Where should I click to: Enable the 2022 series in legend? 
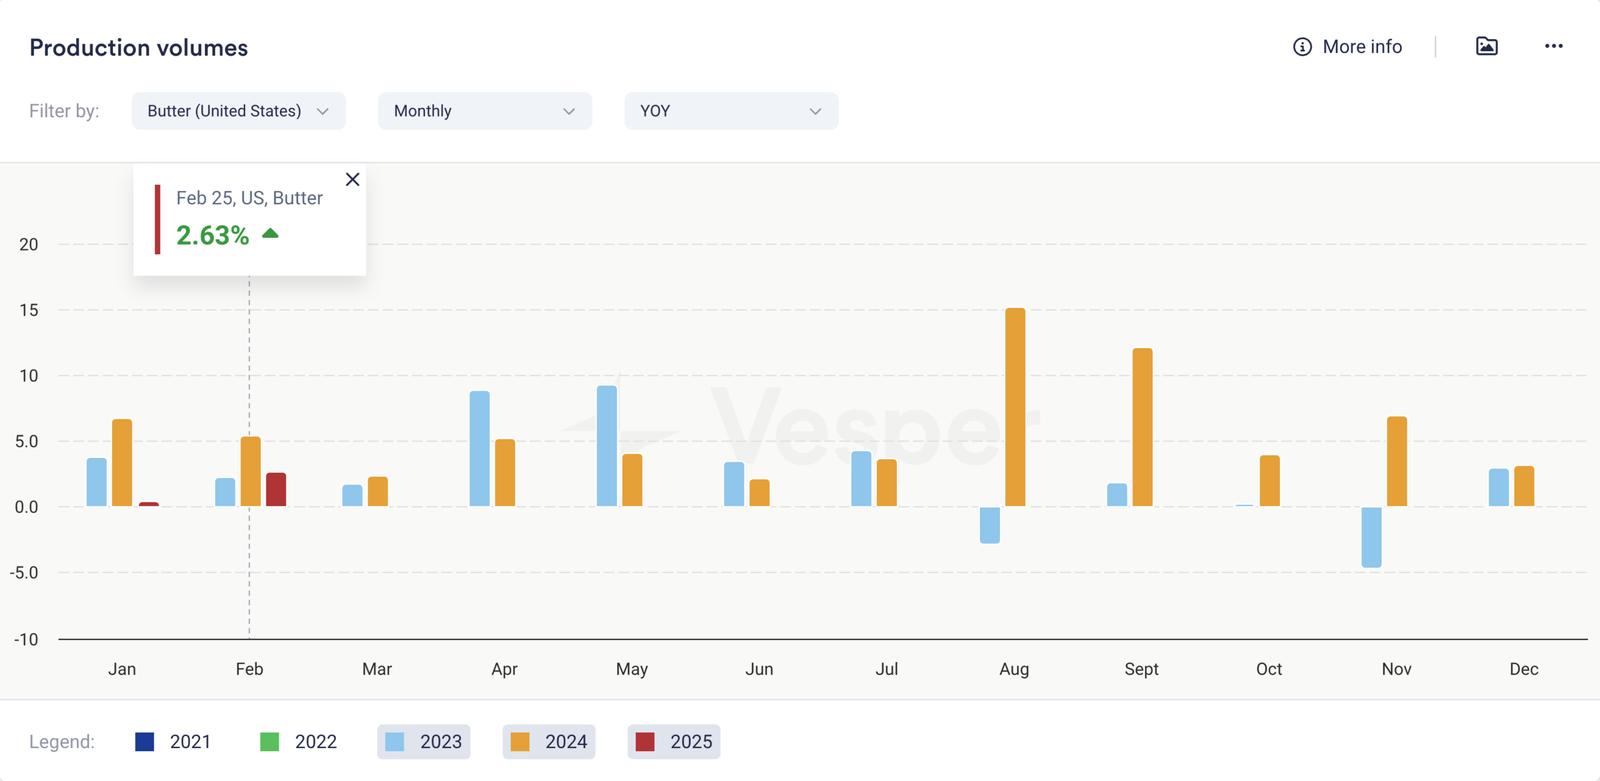click(298, 742)
